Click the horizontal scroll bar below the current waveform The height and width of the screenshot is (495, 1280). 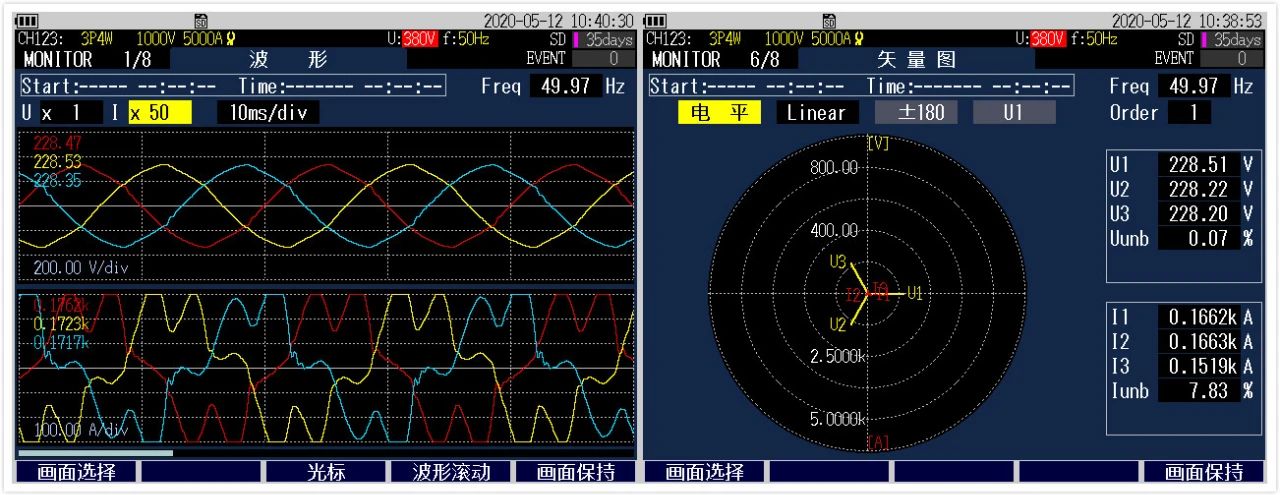tap(96, 453)
